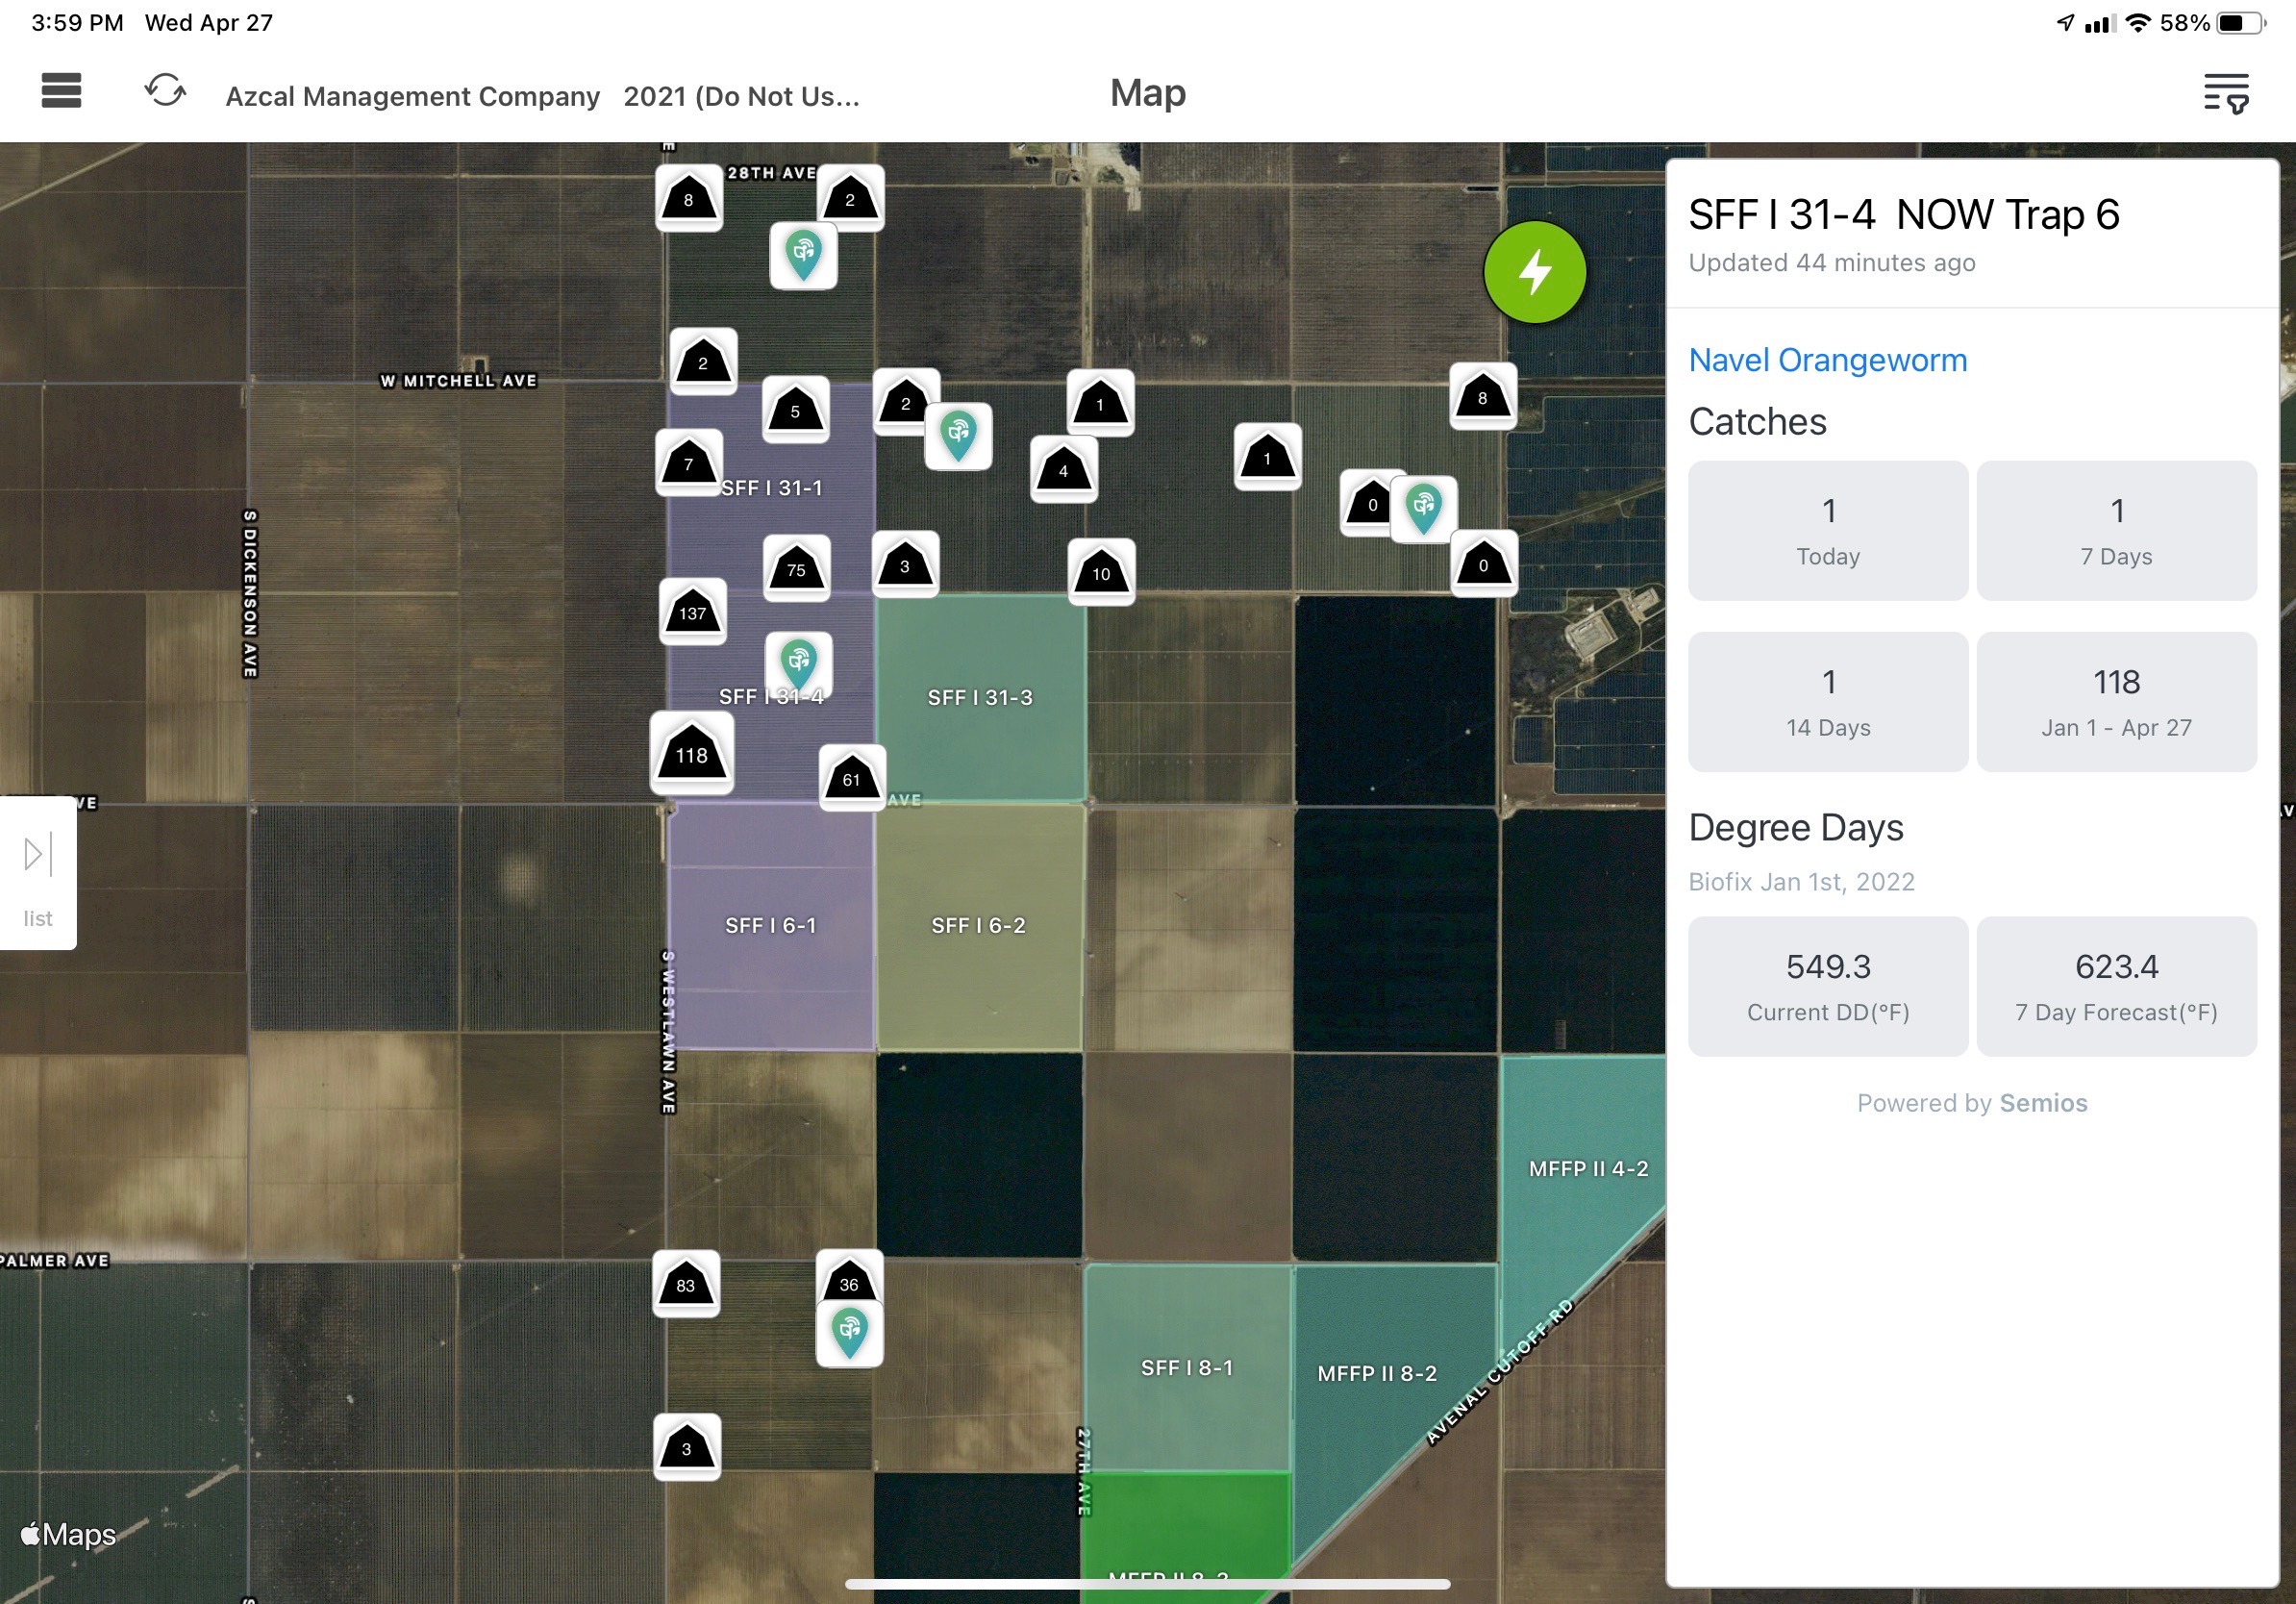This screenshot has width=2296, height=1604.
Task: Open the map filter icon
Action: pyautogui.click(x=2226, y=94)
